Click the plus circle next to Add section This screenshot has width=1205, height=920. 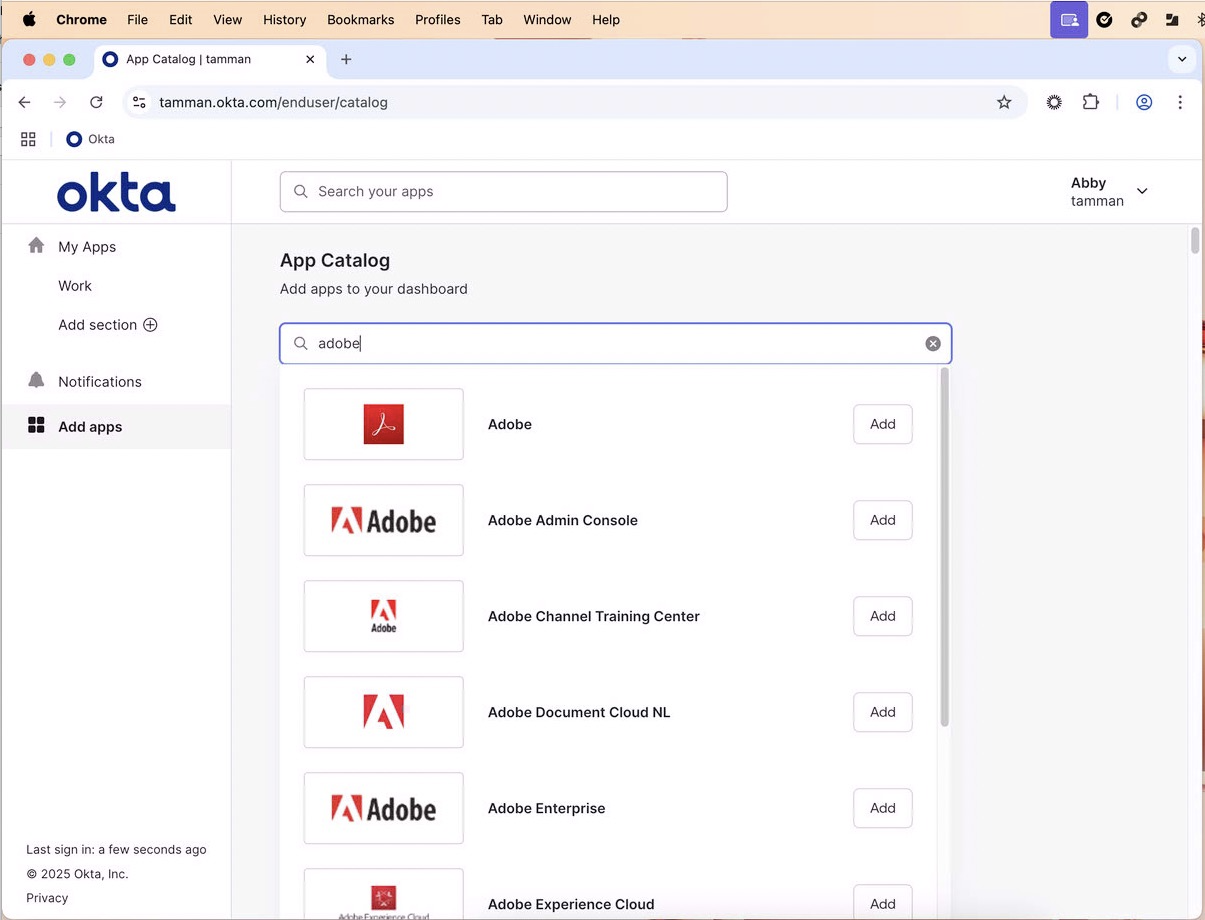click(150, 325)
